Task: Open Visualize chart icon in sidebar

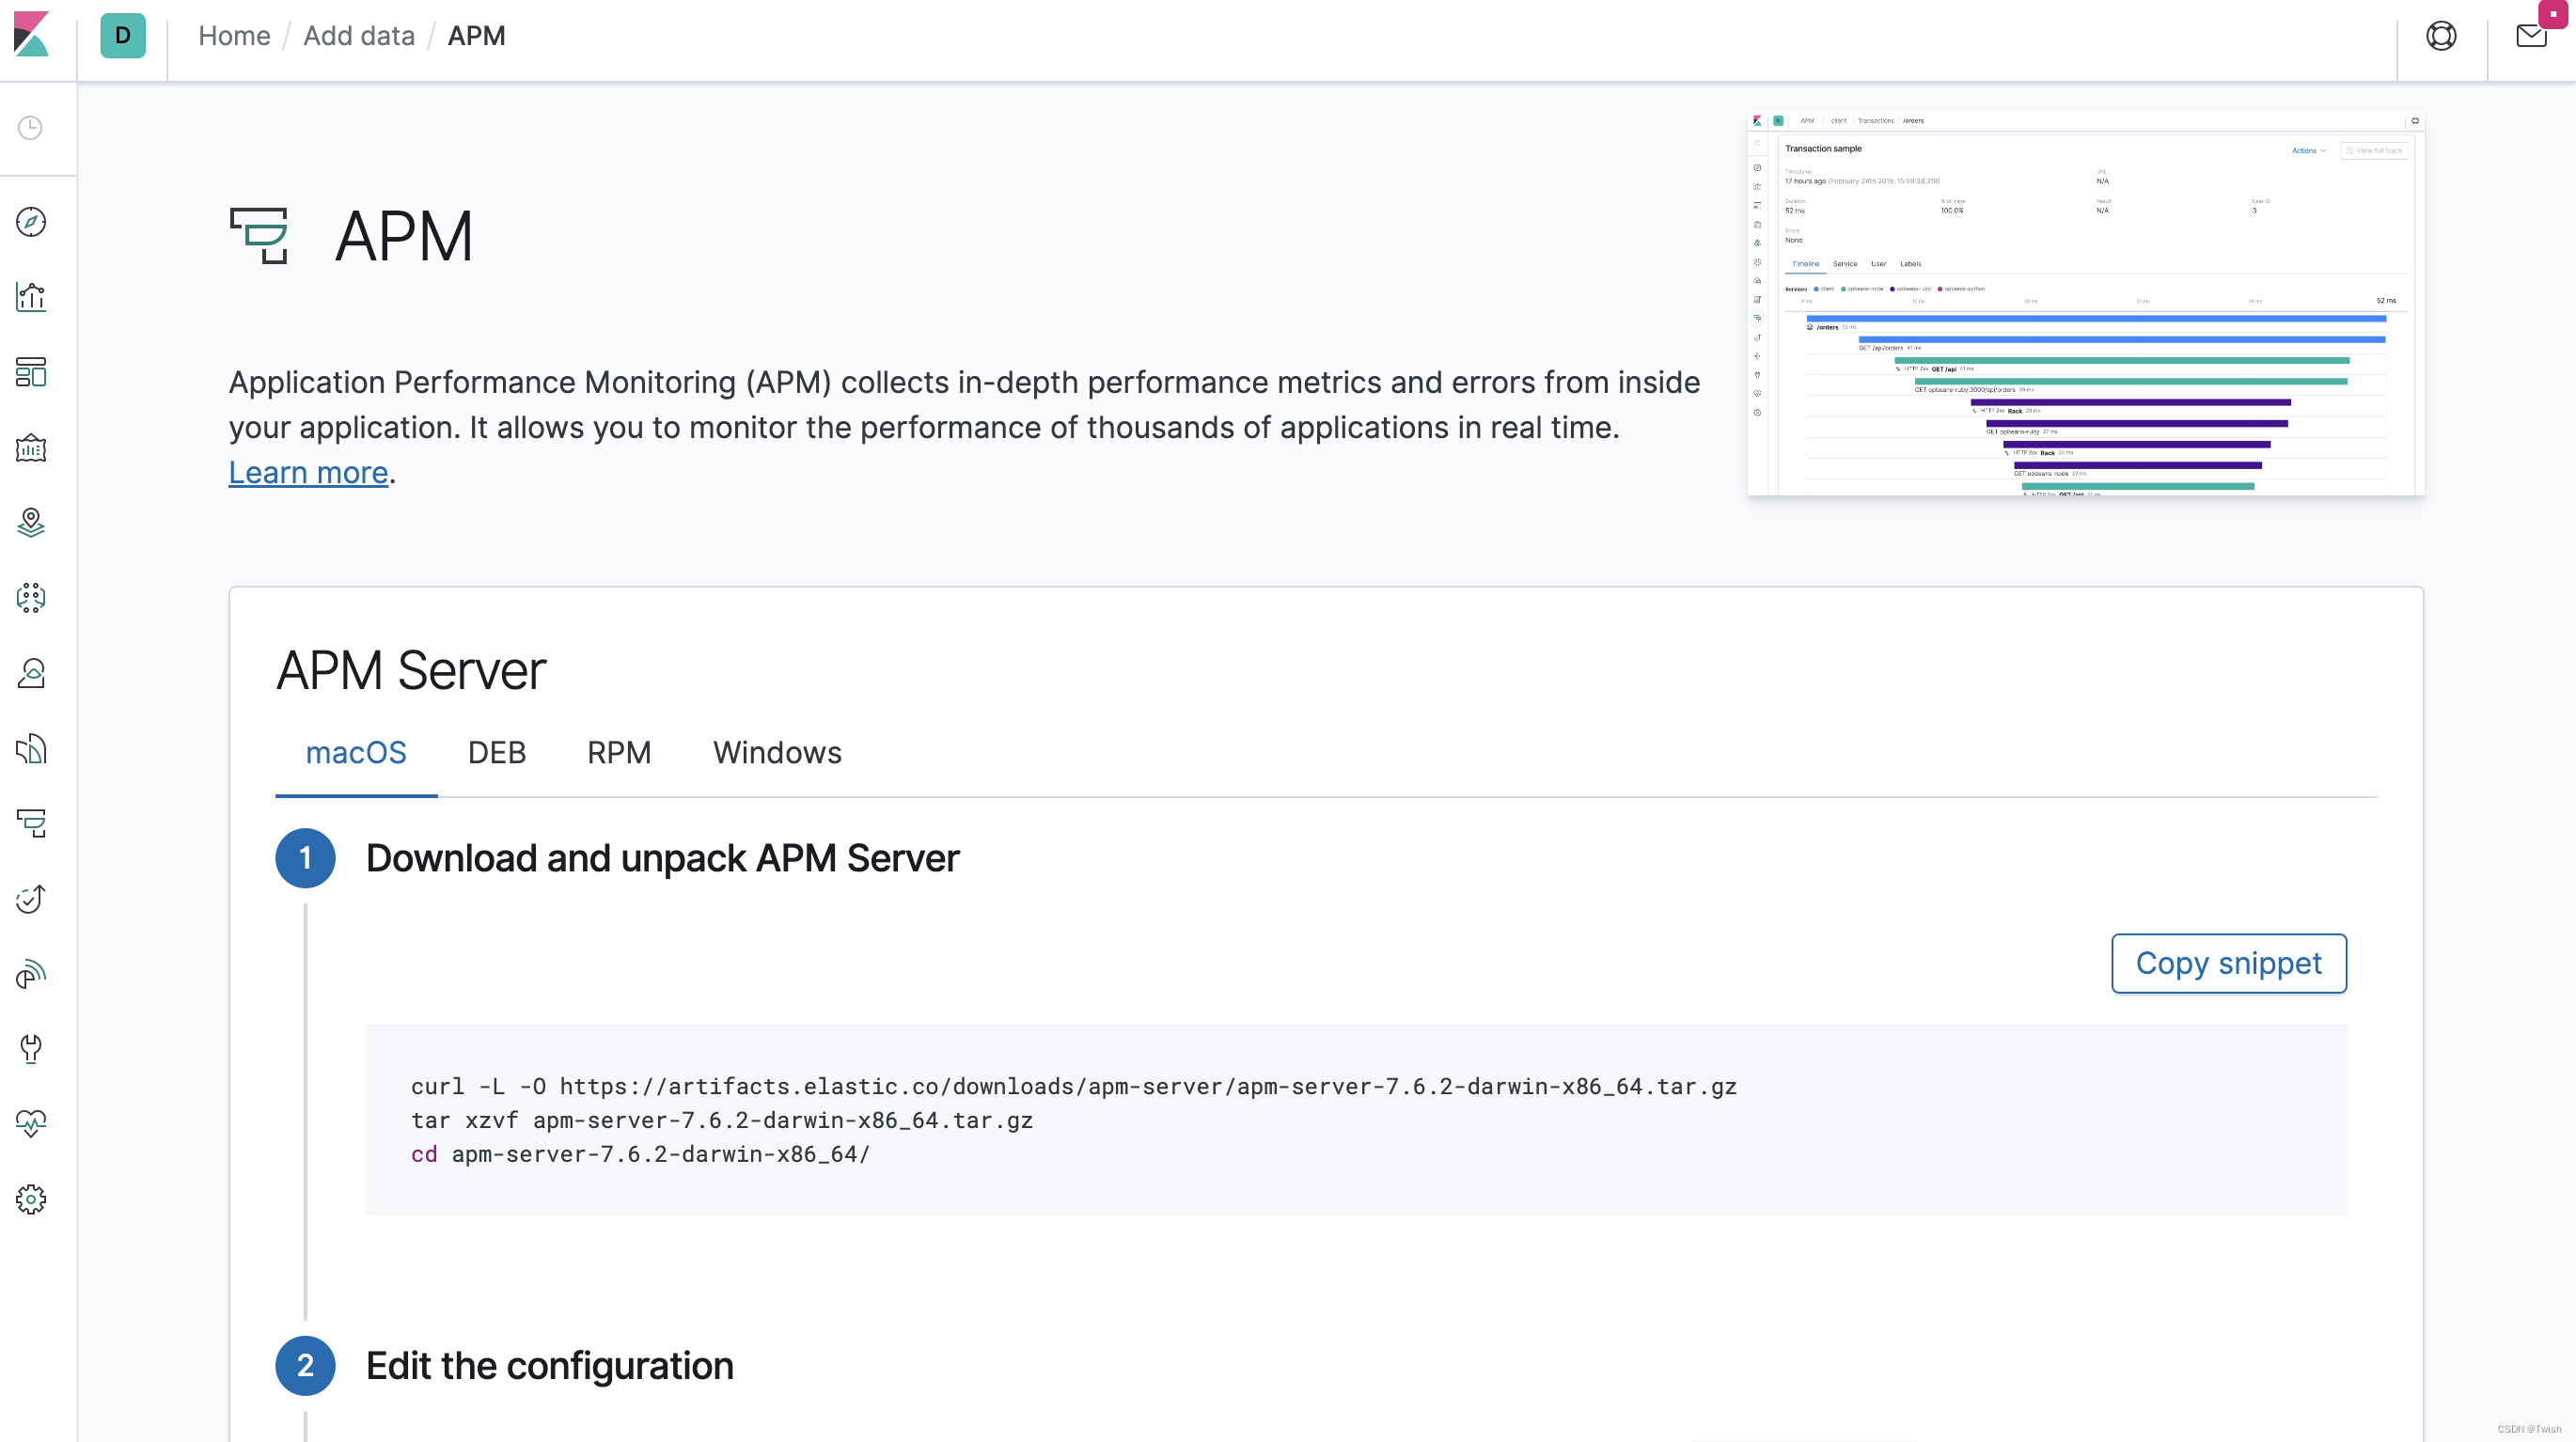Action: click(31, 297)
